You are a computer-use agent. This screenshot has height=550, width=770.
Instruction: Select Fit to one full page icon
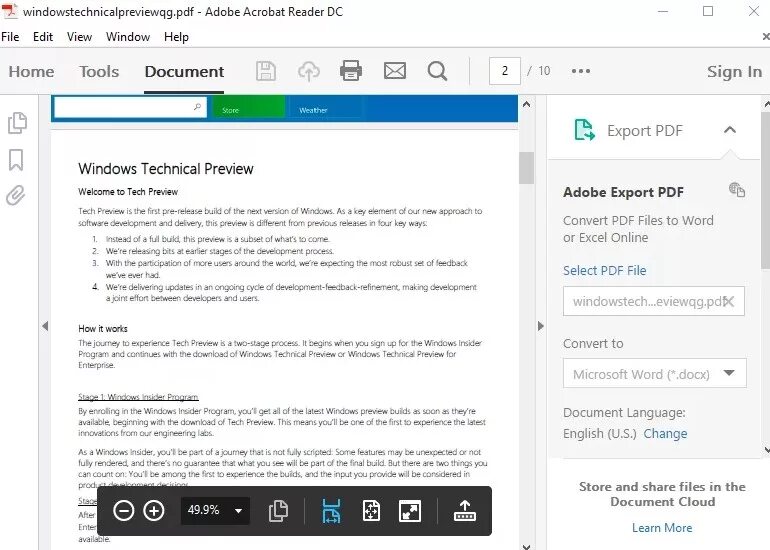point(371,511)
